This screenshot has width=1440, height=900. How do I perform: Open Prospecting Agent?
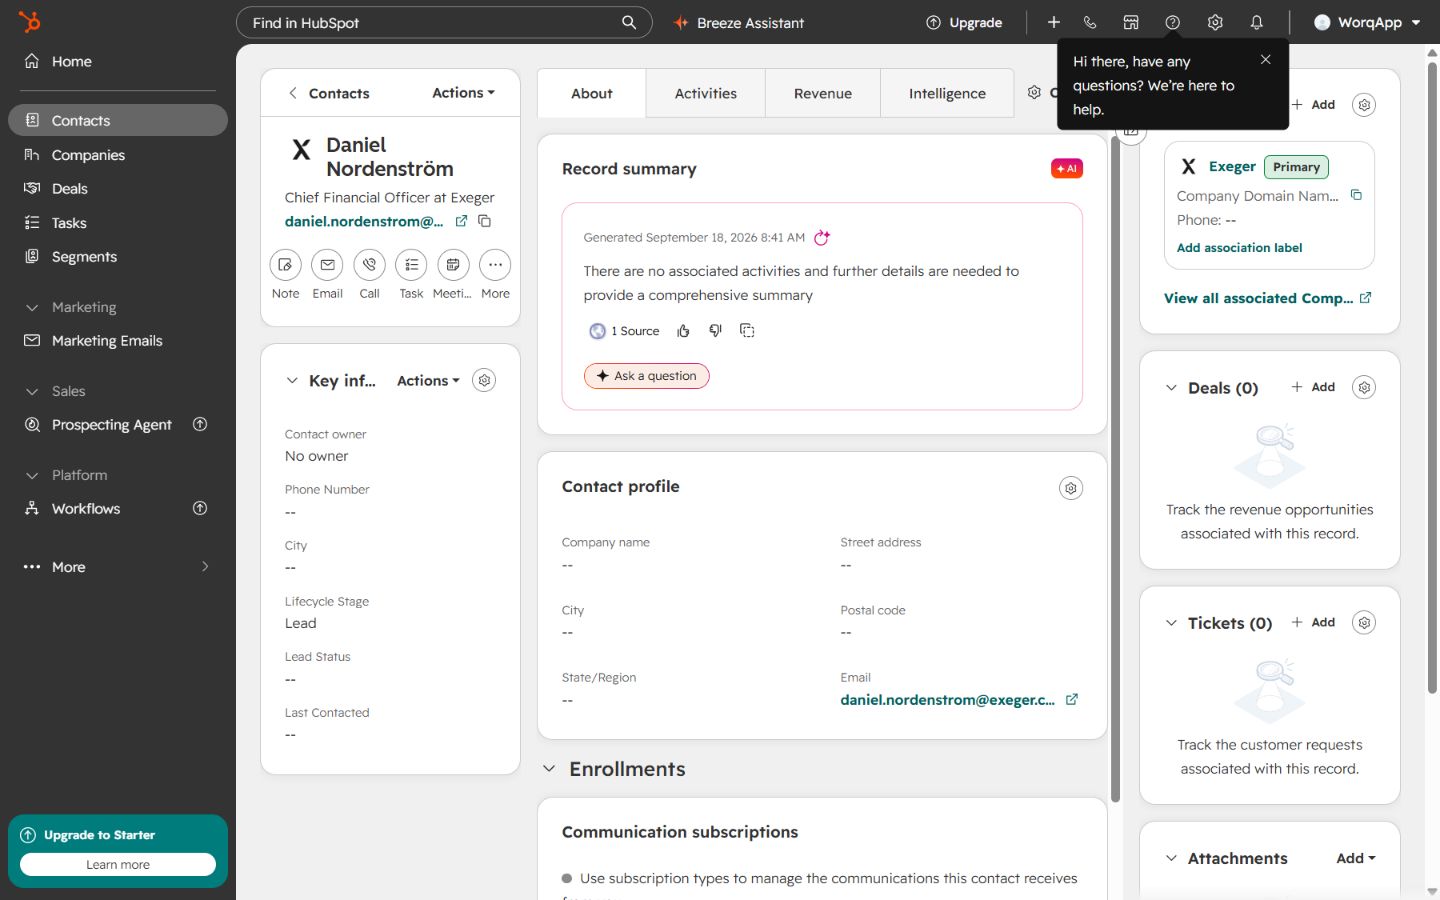pos(111,424)
